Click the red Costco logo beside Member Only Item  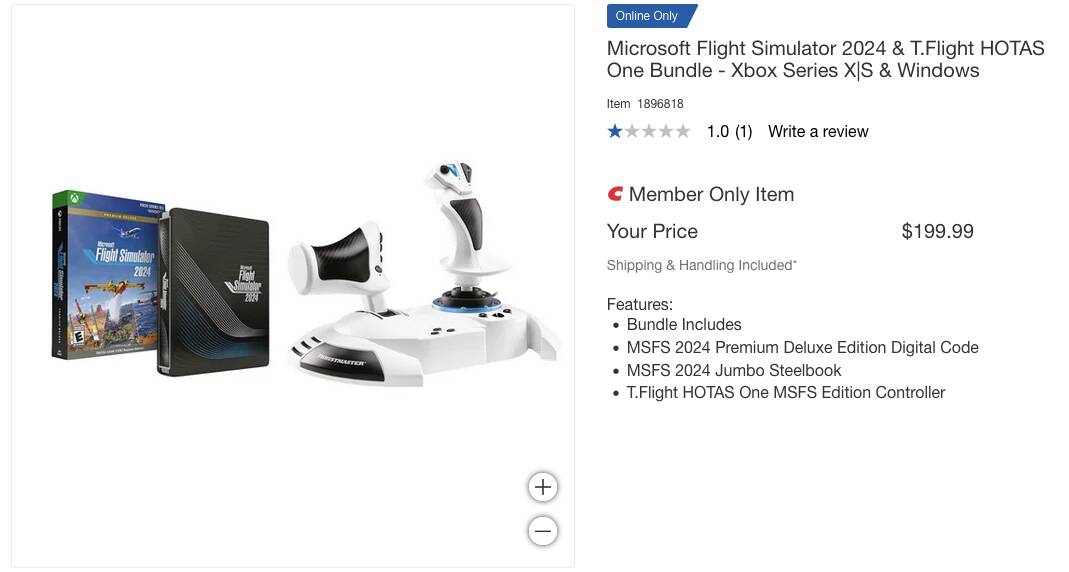[x=615, y=194]
